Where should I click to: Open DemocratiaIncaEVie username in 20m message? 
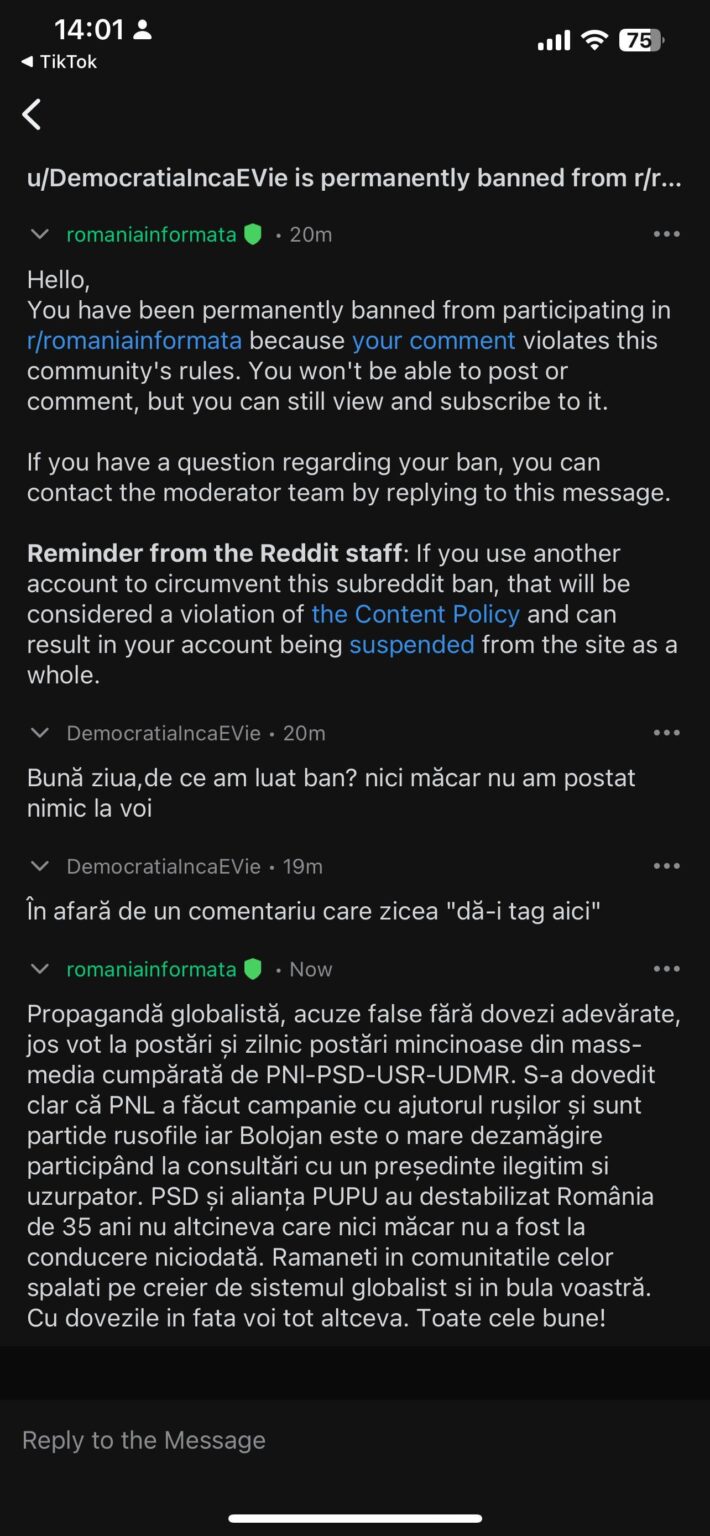pos(163,733)
